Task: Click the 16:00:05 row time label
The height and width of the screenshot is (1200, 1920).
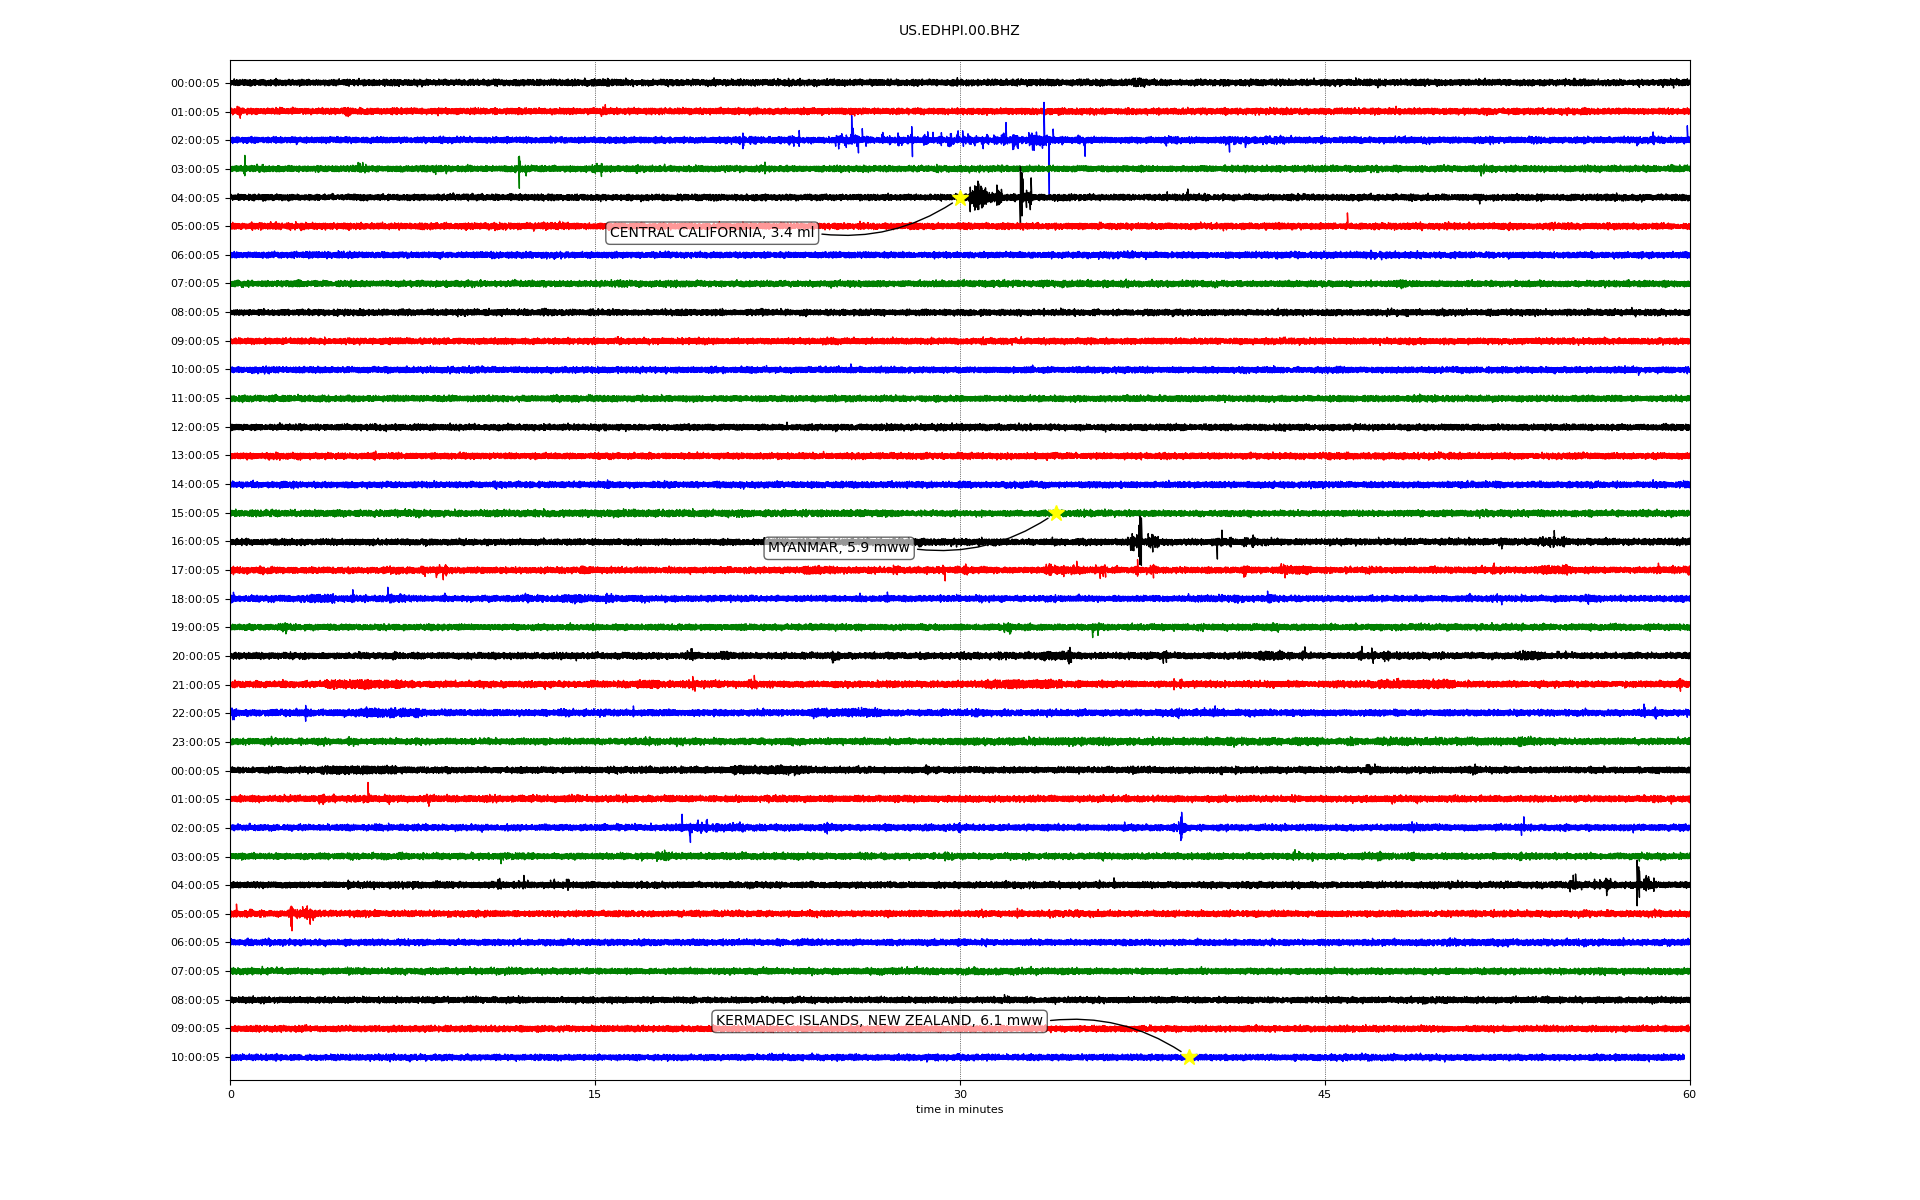Action: click(195, 542)
